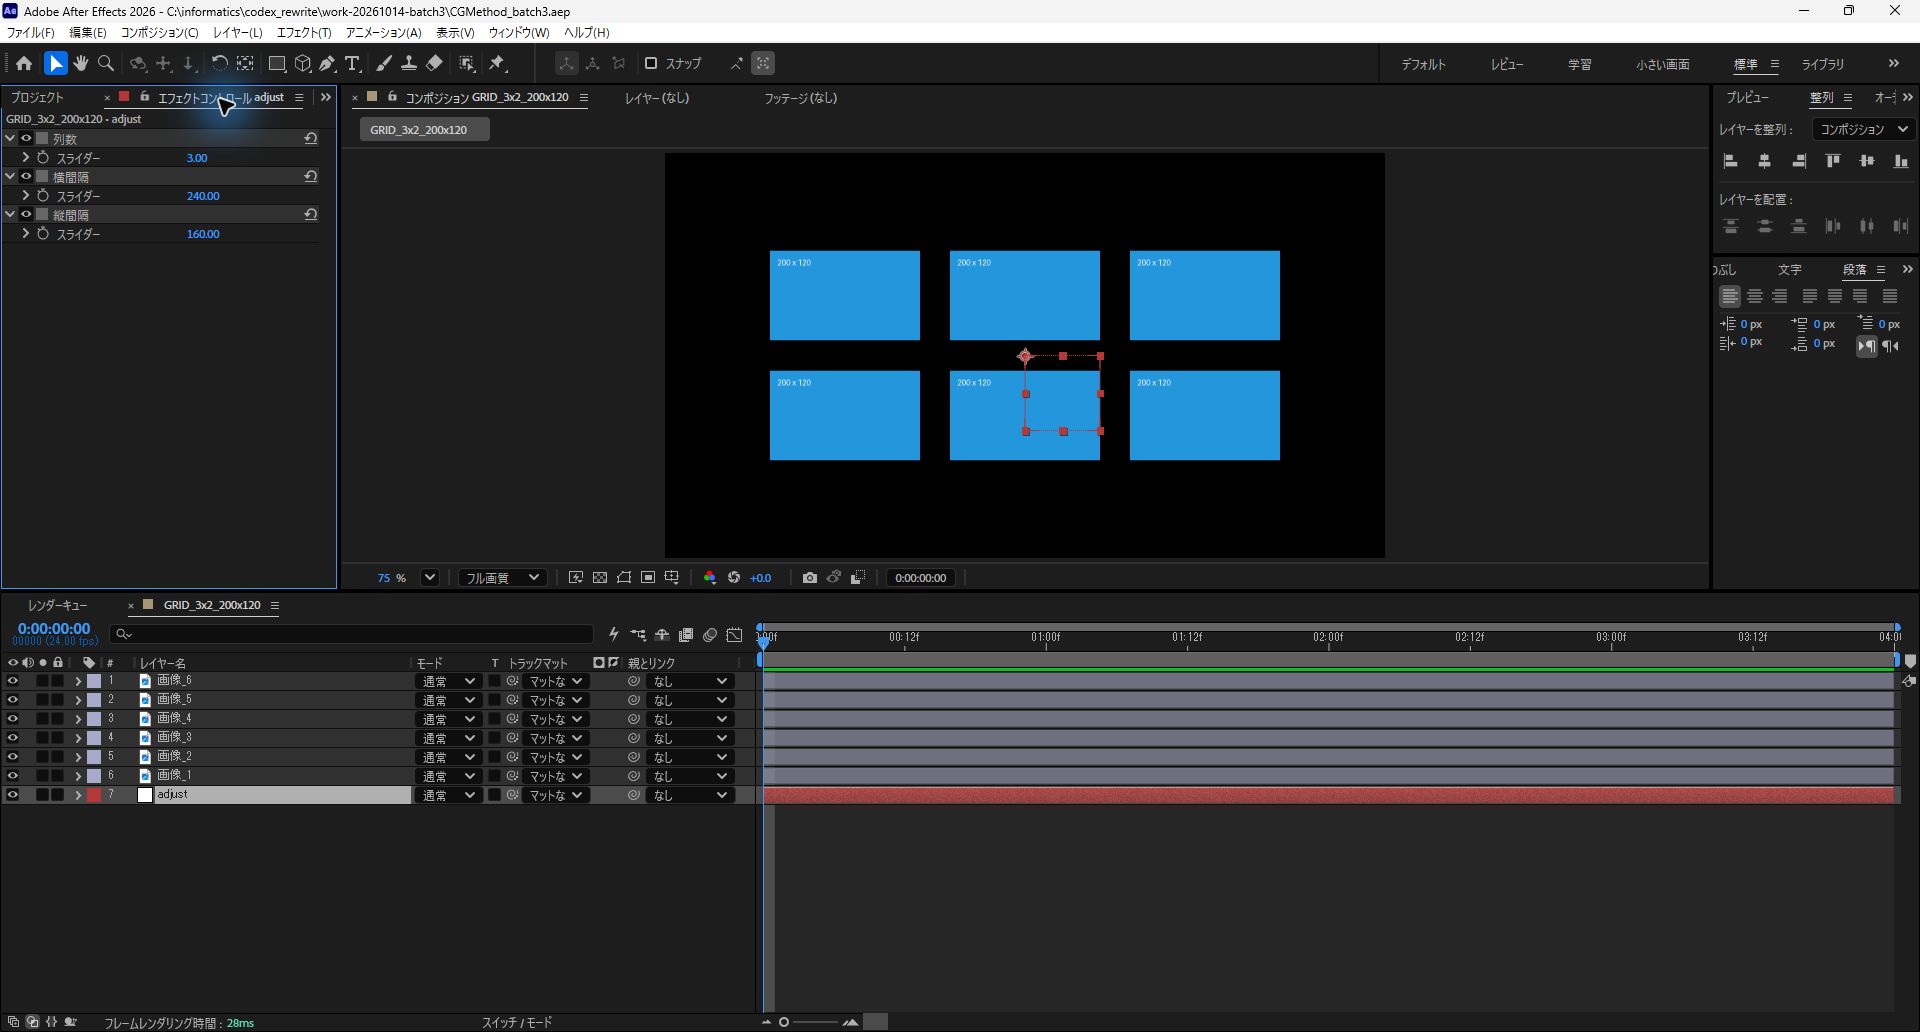Open blend mode dropdown for 画像_3
Image resolution: width=1920 pixels, height=1032 pixels.
click(447, 738)
